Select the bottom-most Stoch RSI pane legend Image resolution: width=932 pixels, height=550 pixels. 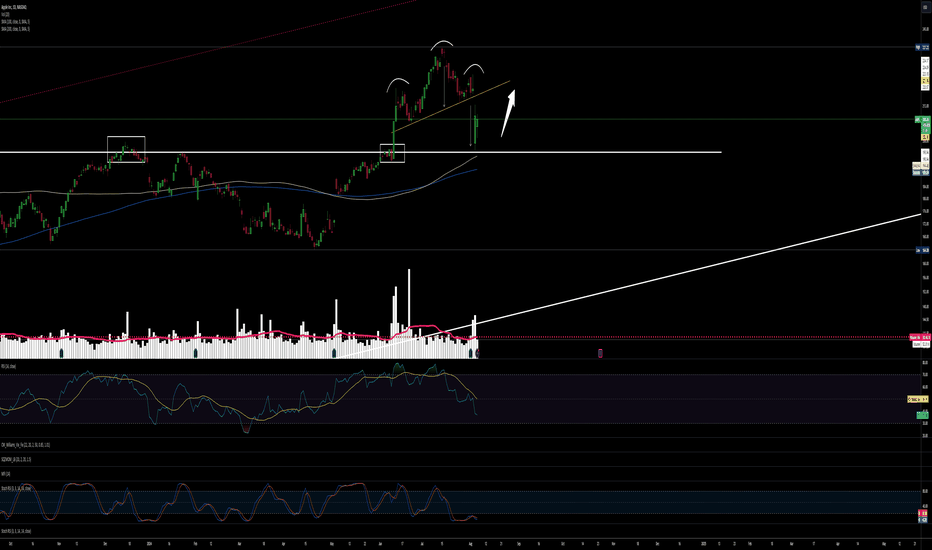pyautogui.click(x=16, y=531)
